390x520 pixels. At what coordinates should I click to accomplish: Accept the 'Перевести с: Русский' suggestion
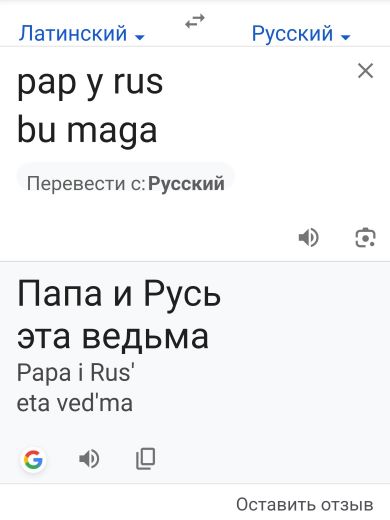point(126,183)
